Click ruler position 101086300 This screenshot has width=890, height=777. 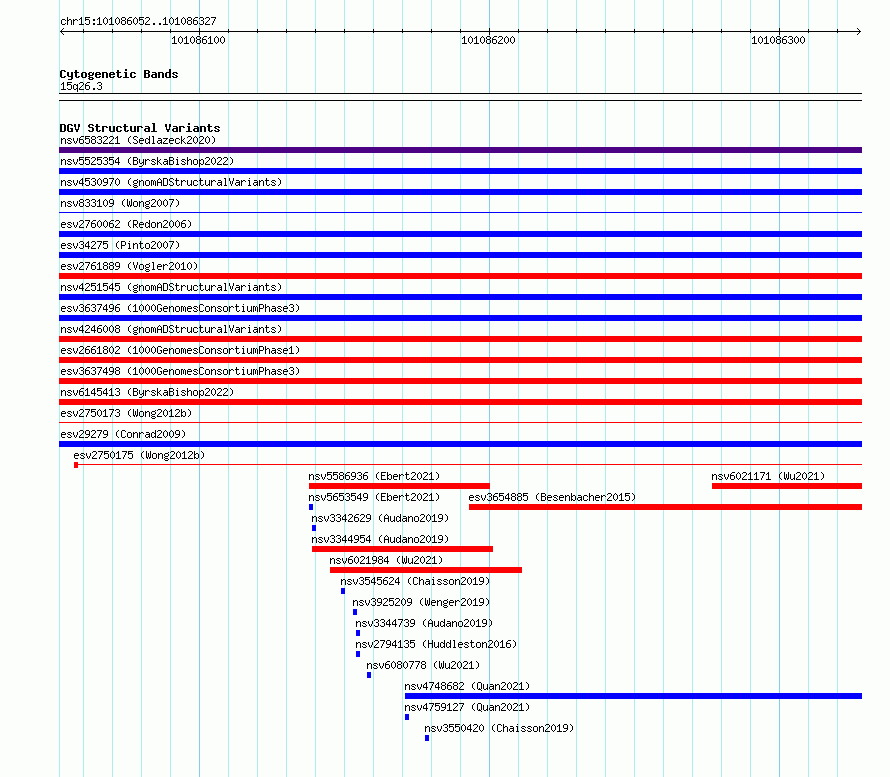pyautogui.click(x=778, y=40)
